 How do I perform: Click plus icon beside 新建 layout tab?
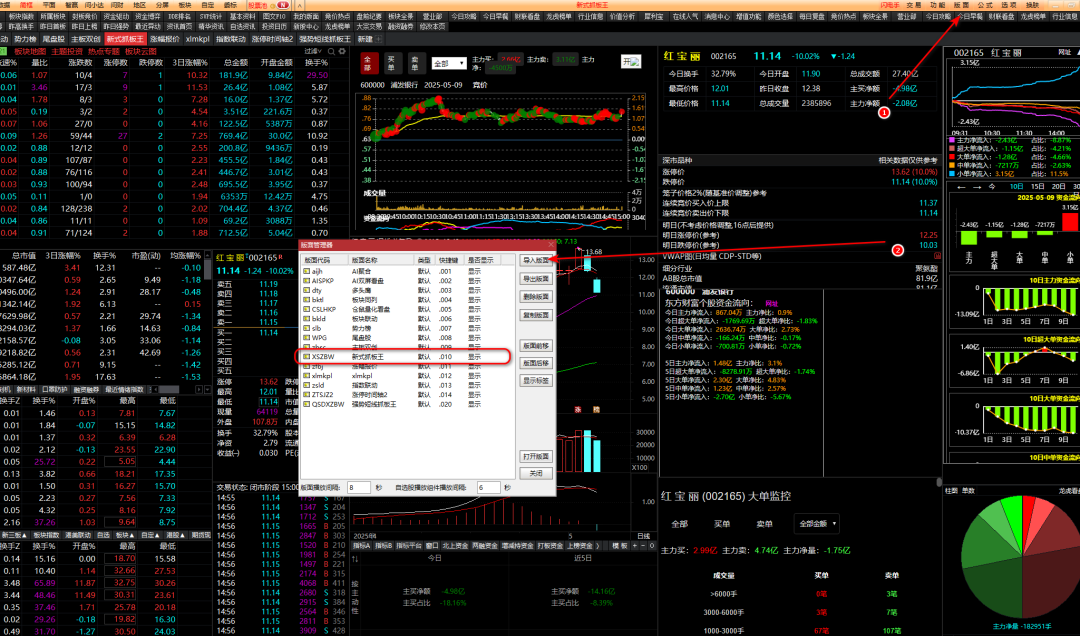379,39
